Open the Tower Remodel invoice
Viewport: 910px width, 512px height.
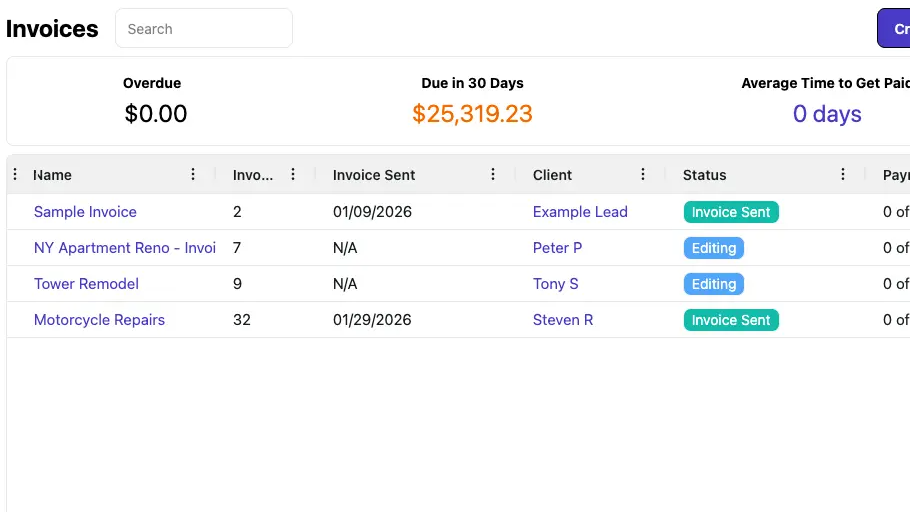click(x=86, y=284)
